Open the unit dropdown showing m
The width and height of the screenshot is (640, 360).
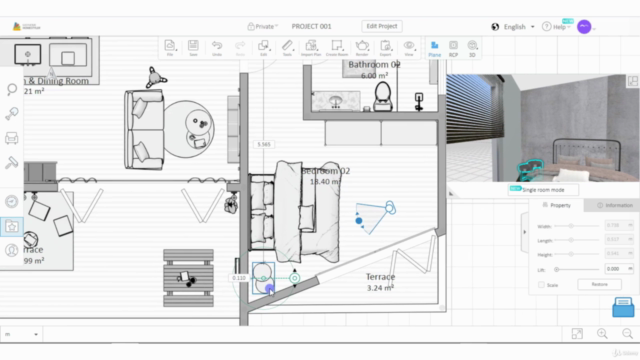(21, 334)
